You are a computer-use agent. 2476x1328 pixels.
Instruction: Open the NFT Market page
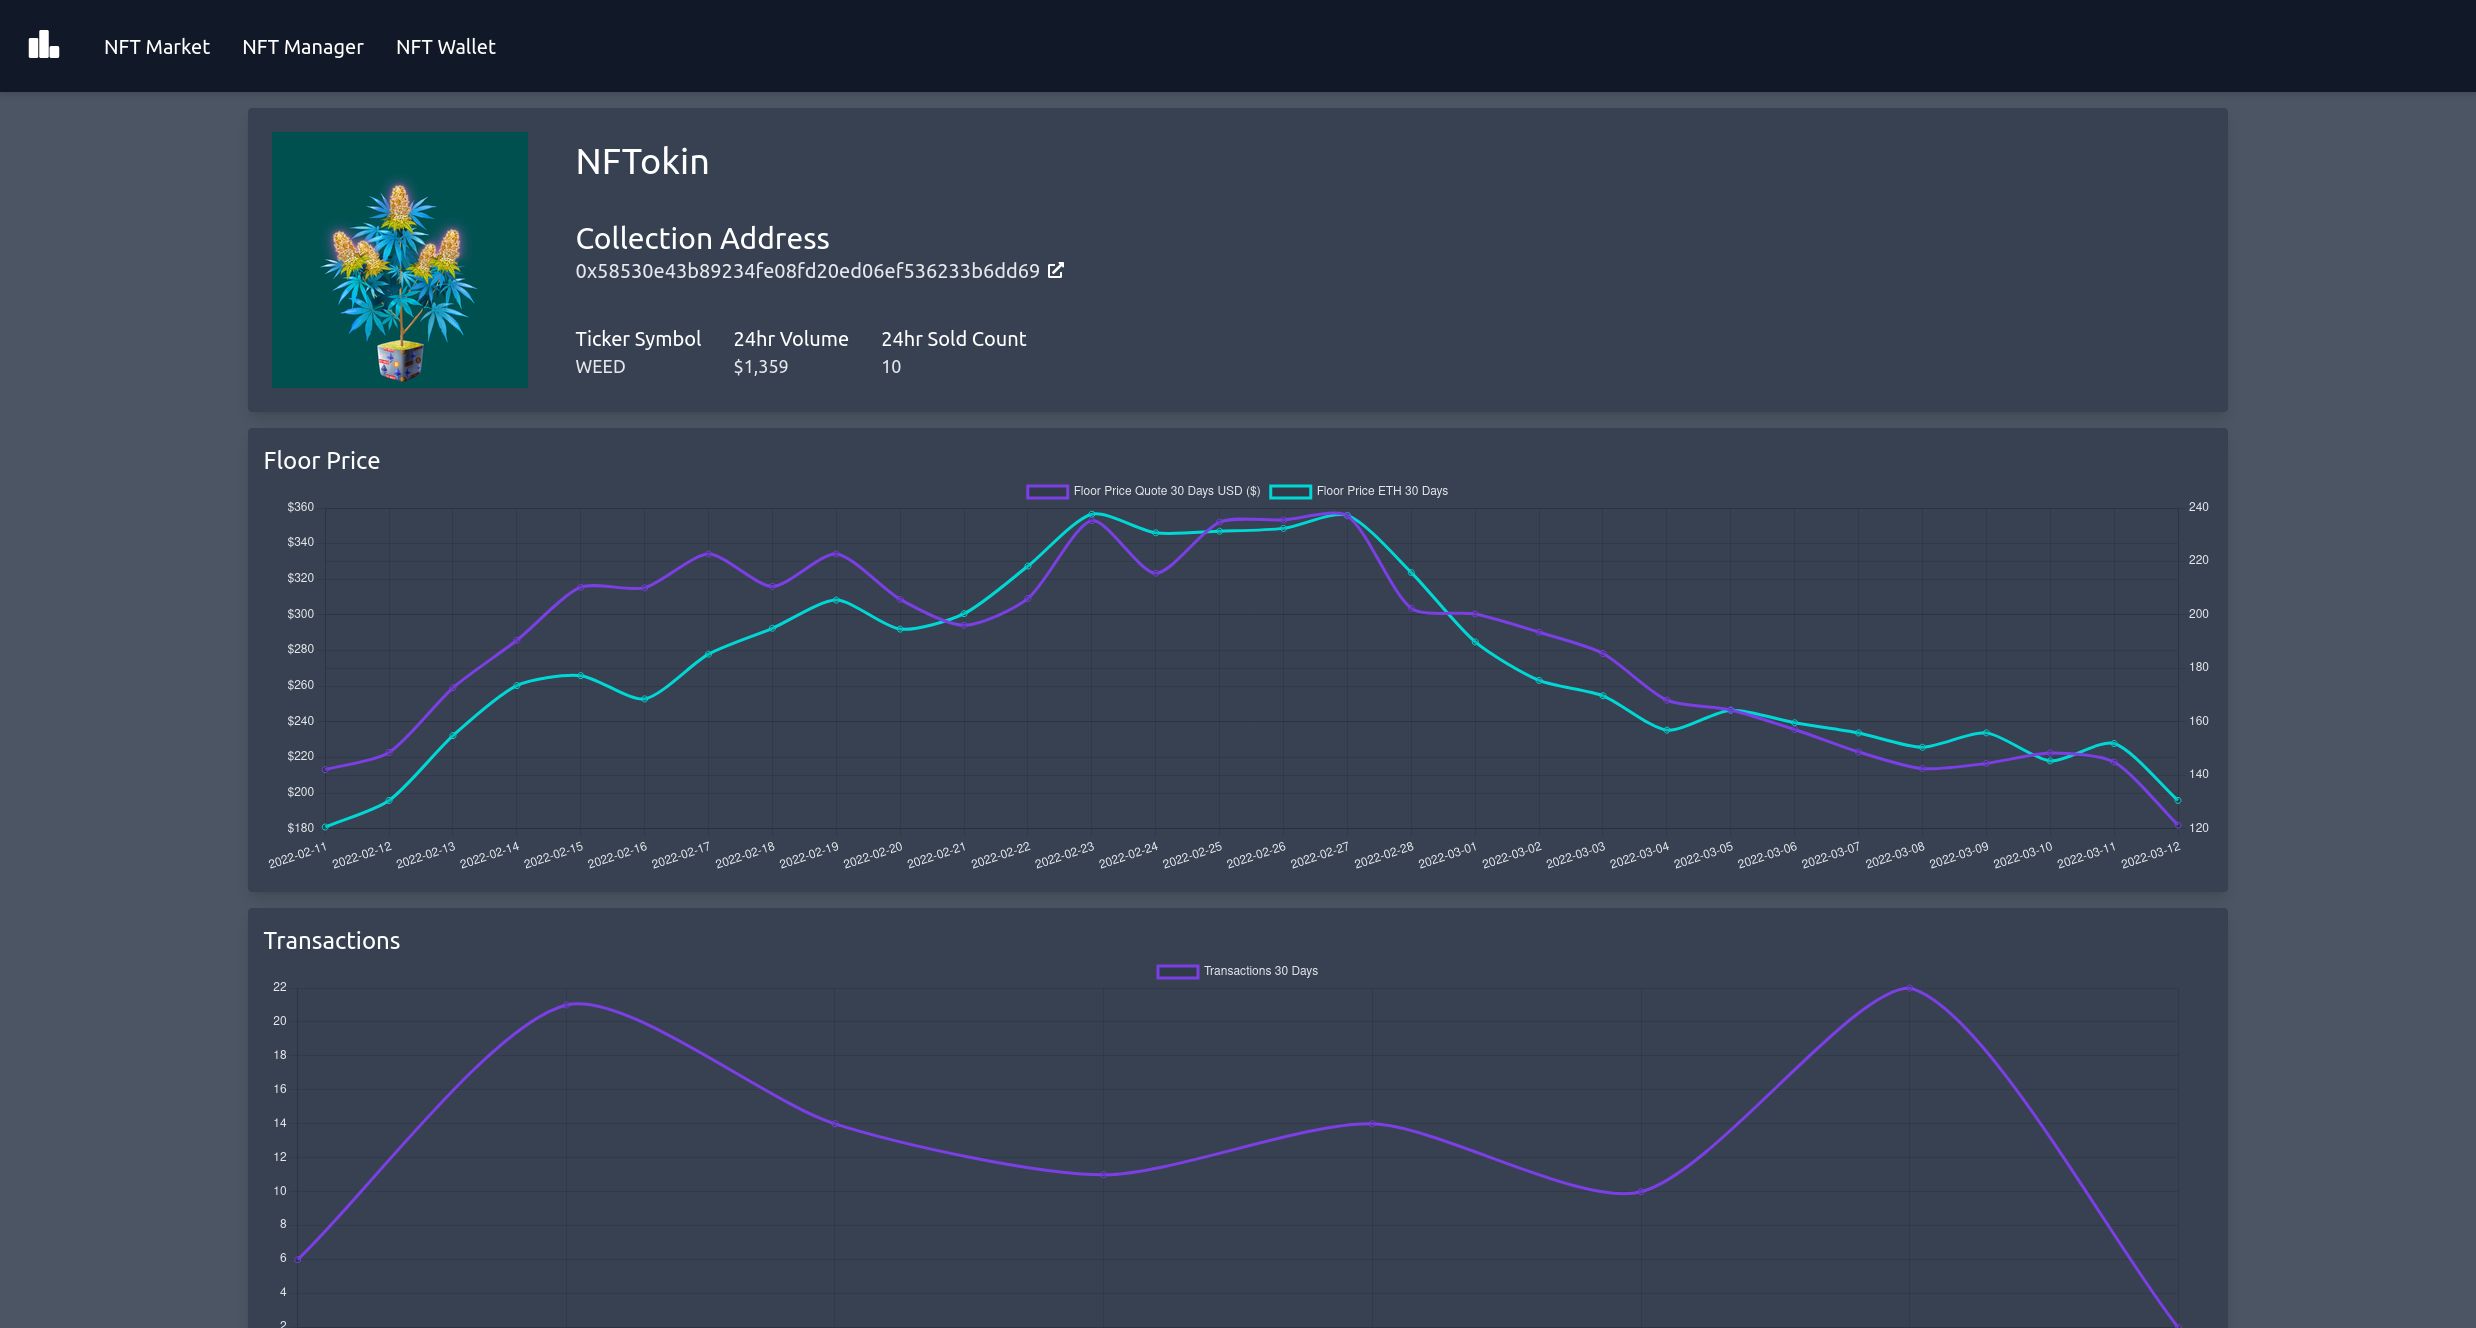(157, 47)
